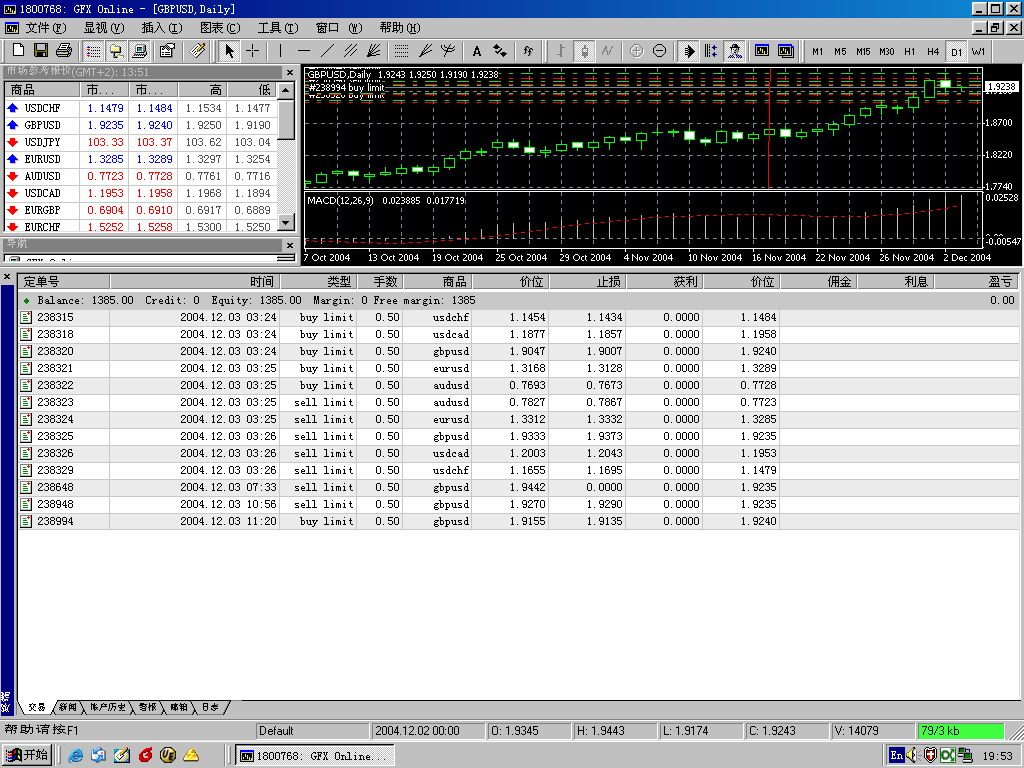The height and width of the screenshot is (768, 1024).
Task: Click the 开始 Start button
Action: click(x=28, y=755)
